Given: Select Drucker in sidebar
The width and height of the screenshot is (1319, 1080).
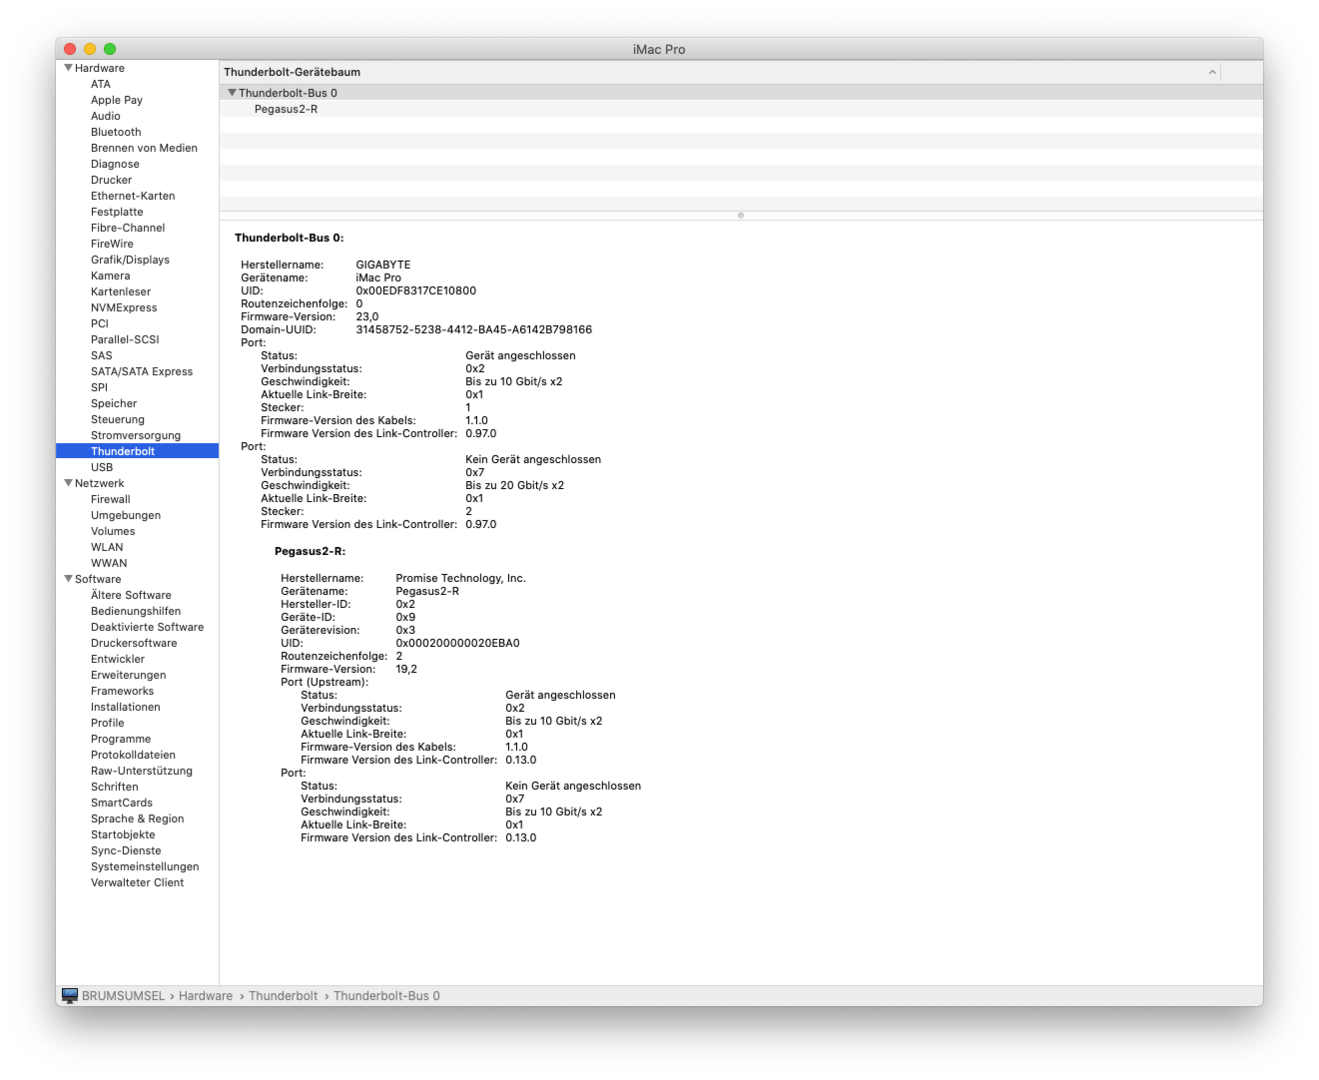Looking at the screenshot, I should [x=111, y=180].
